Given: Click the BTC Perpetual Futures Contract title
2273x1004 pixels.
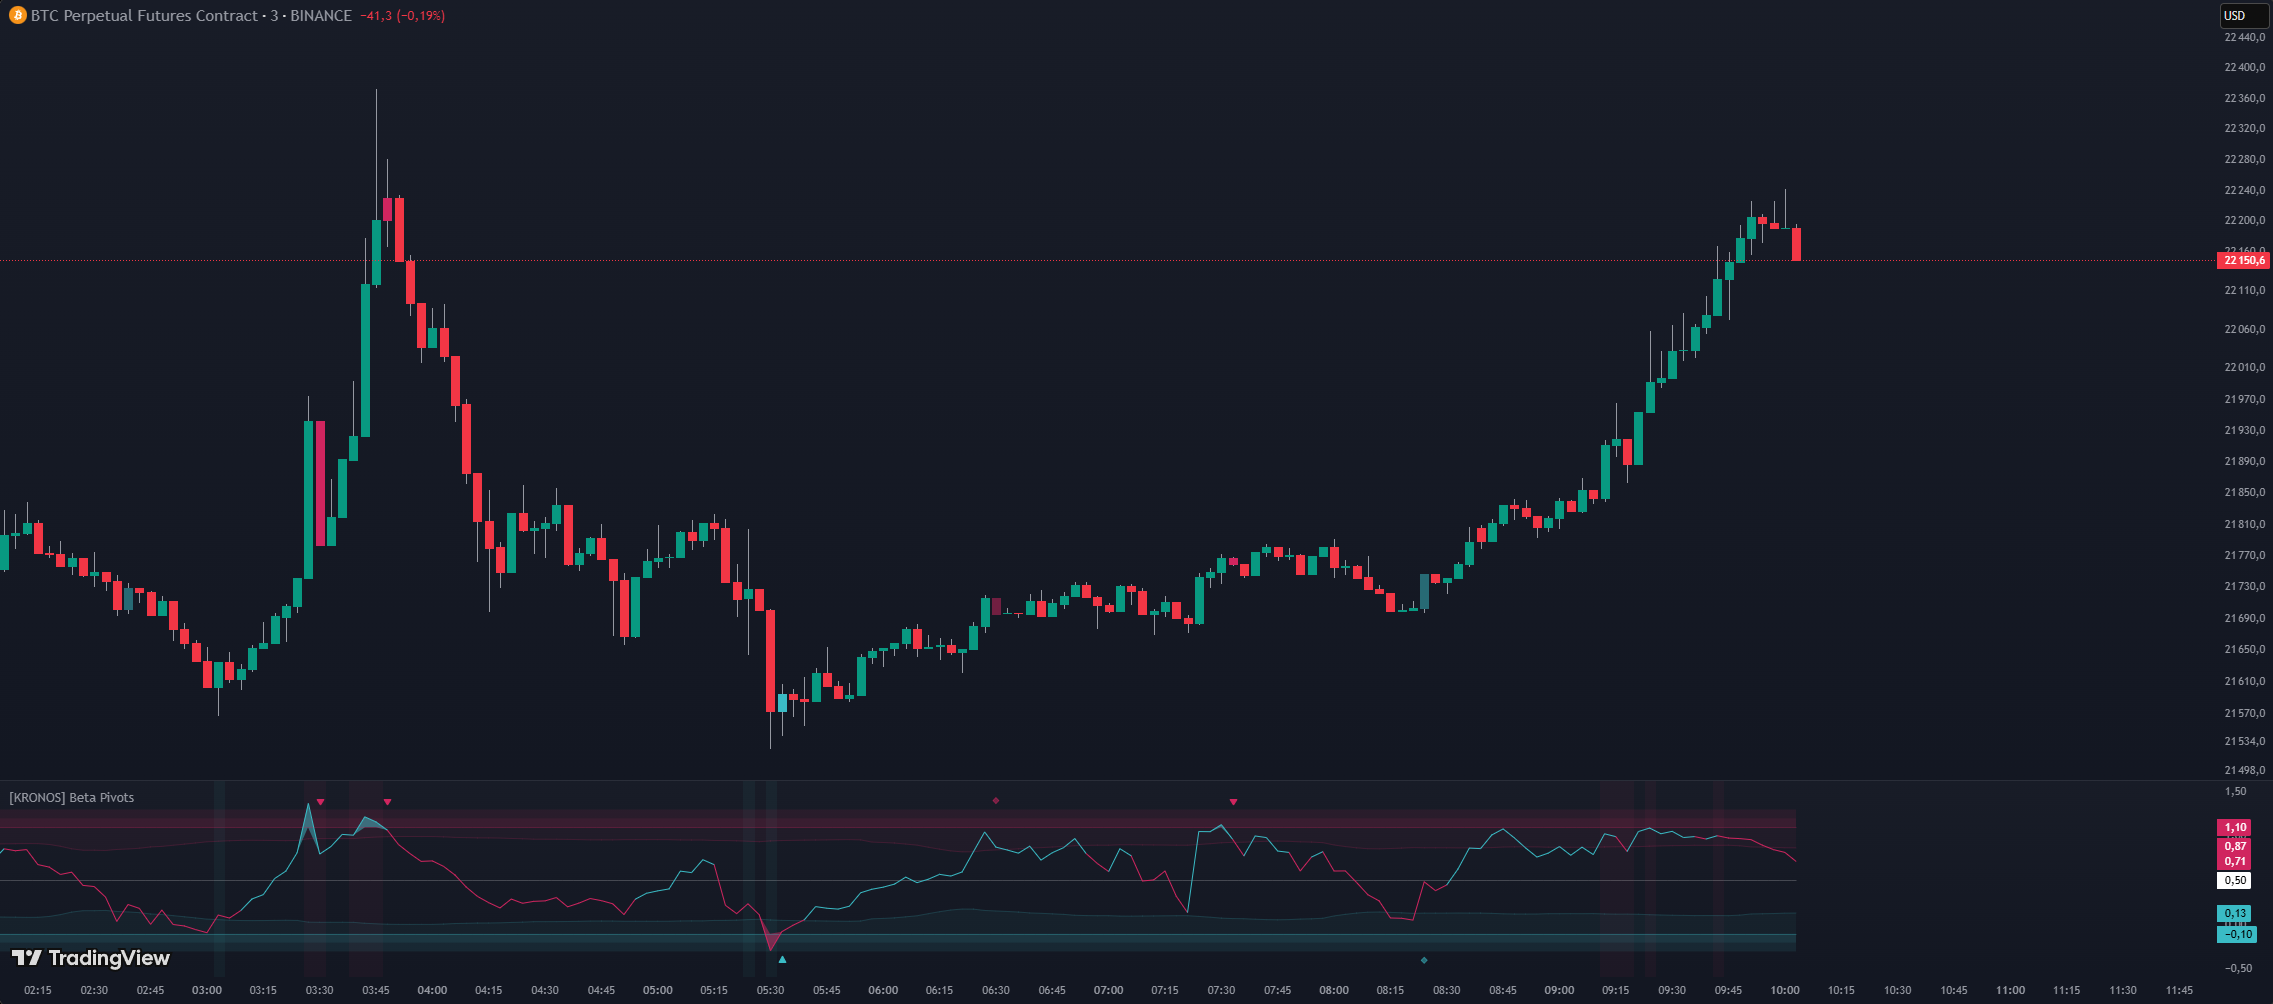Looking at the screenshot, I should pos(144,16).
